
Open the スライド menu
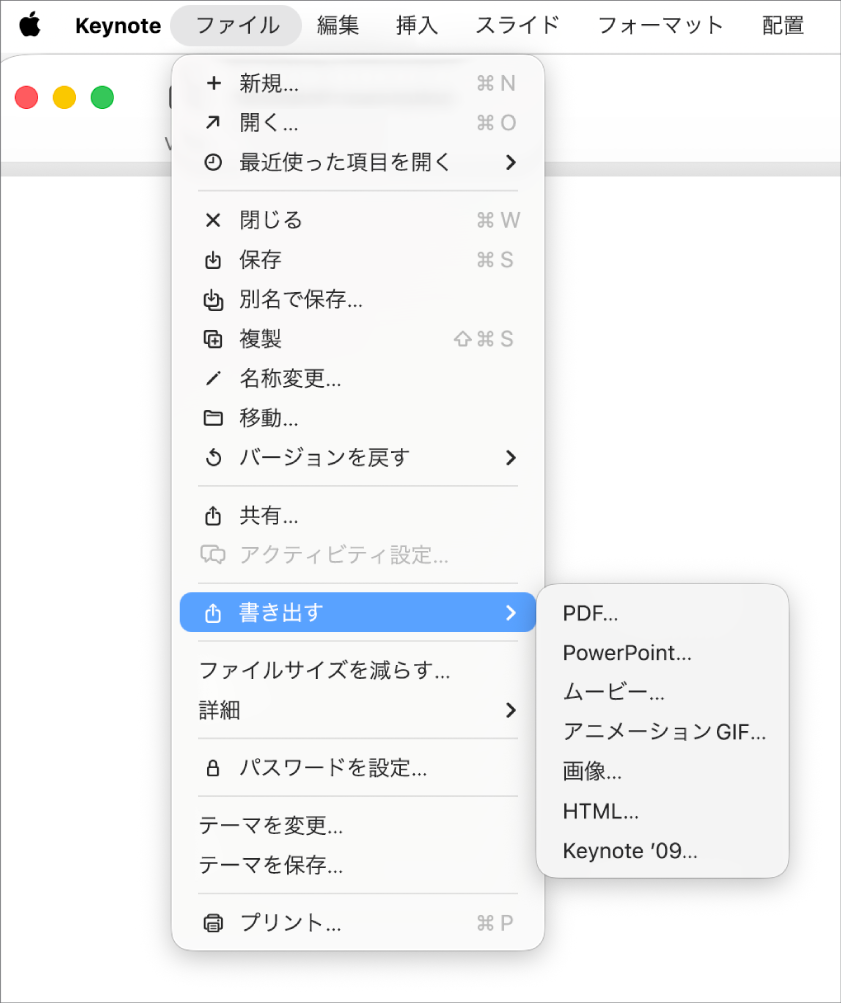coord(516,25)
